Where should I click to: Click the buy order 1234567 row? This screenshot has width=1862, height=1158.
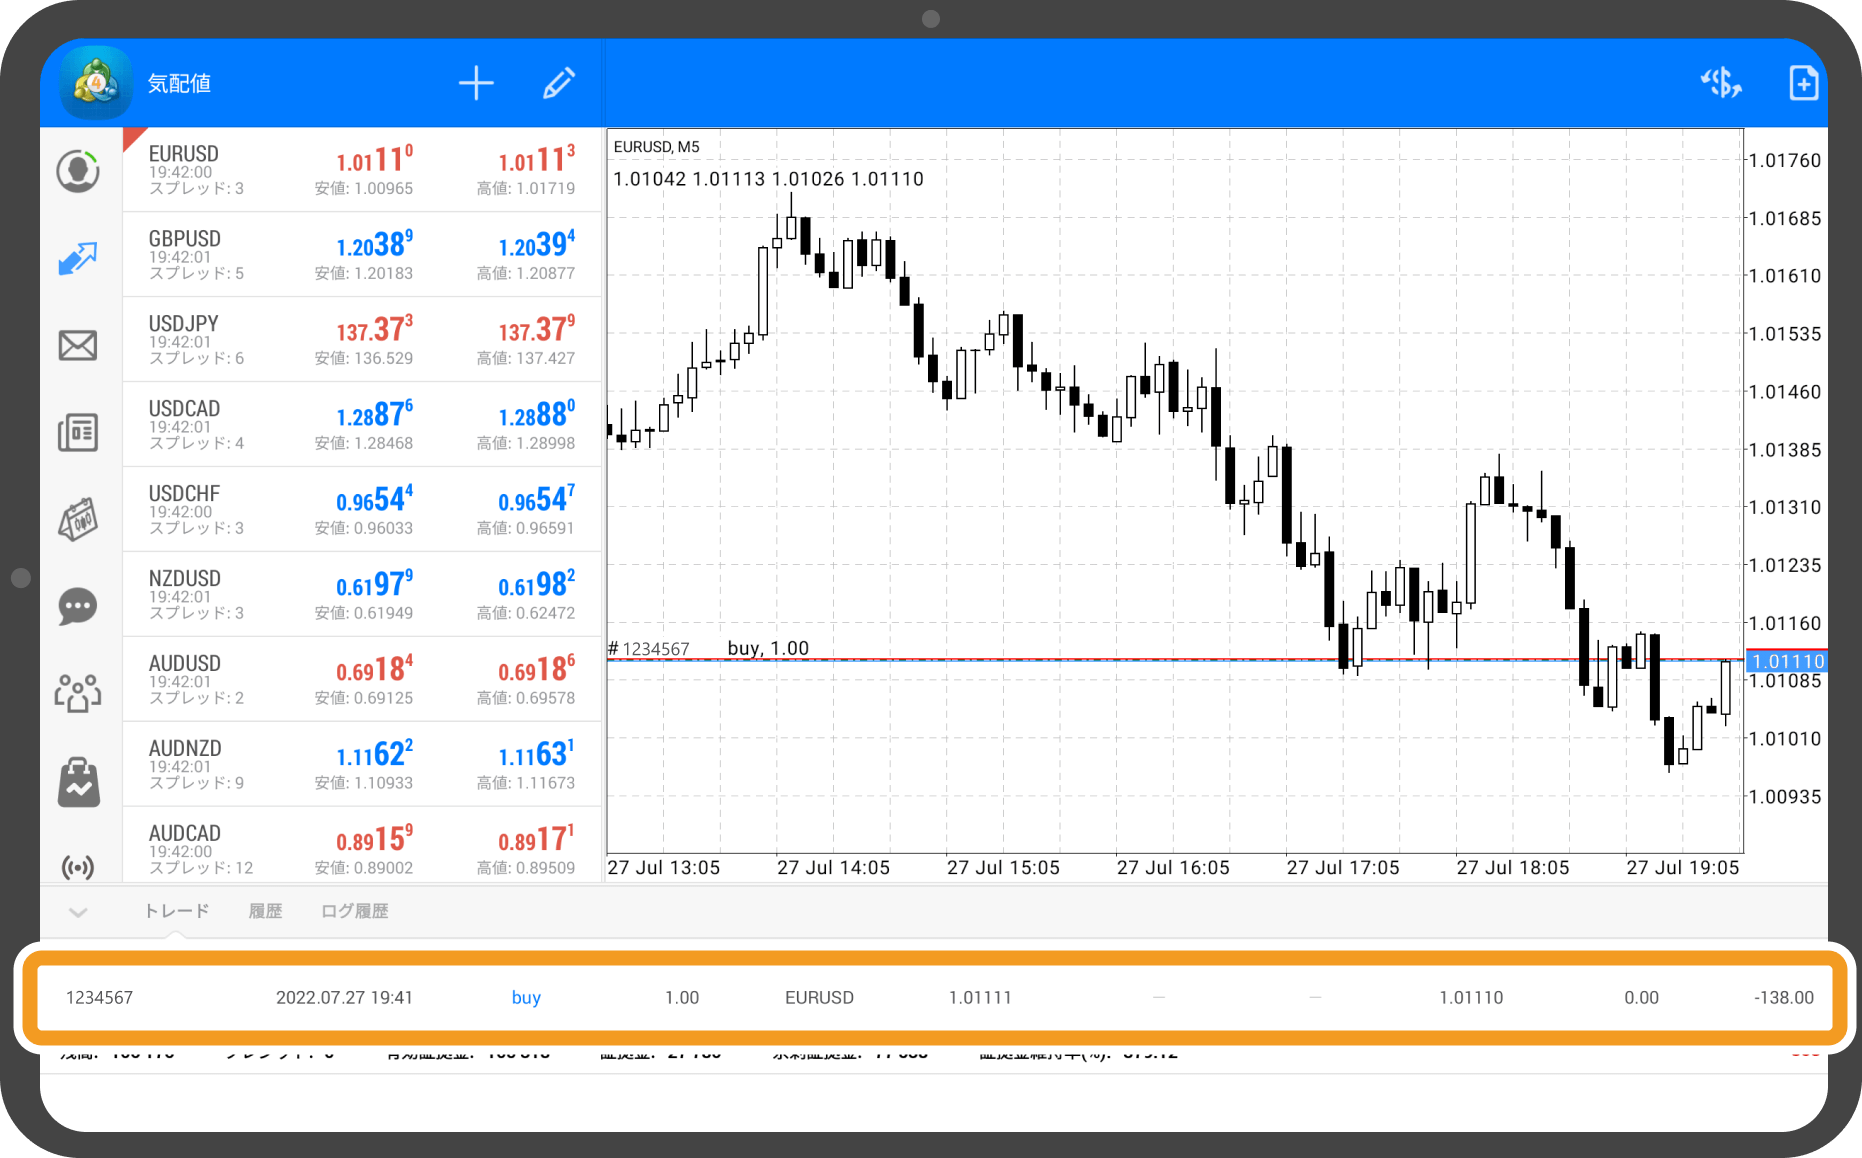(930, 997)
